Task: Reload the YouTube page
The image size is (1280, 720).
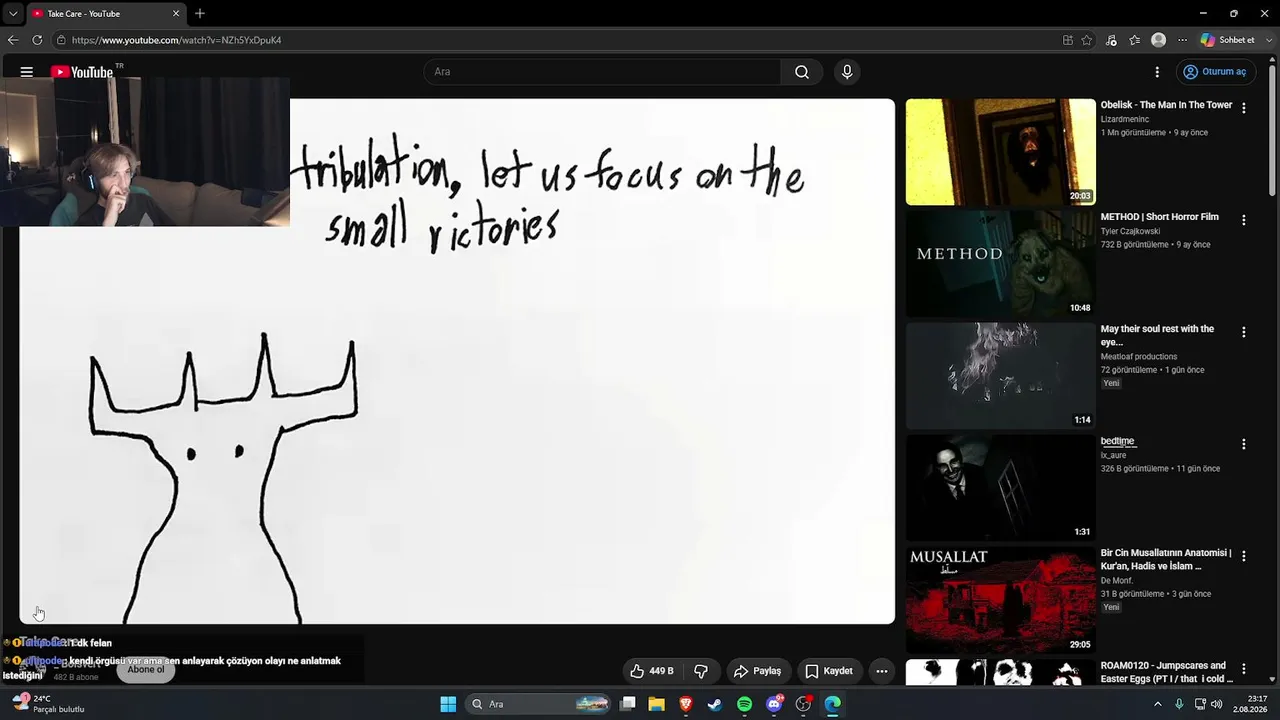Action: click(x=37, y=40)
